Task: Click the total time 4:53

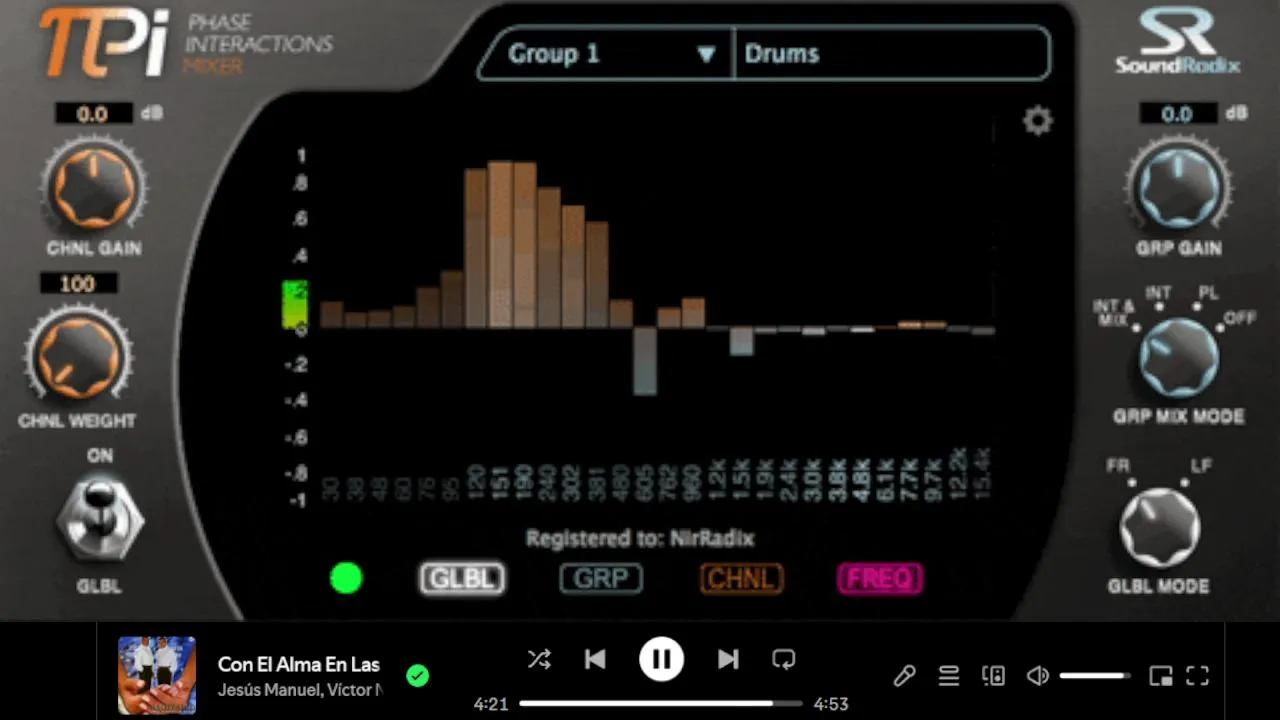Action: pos(831,704)
